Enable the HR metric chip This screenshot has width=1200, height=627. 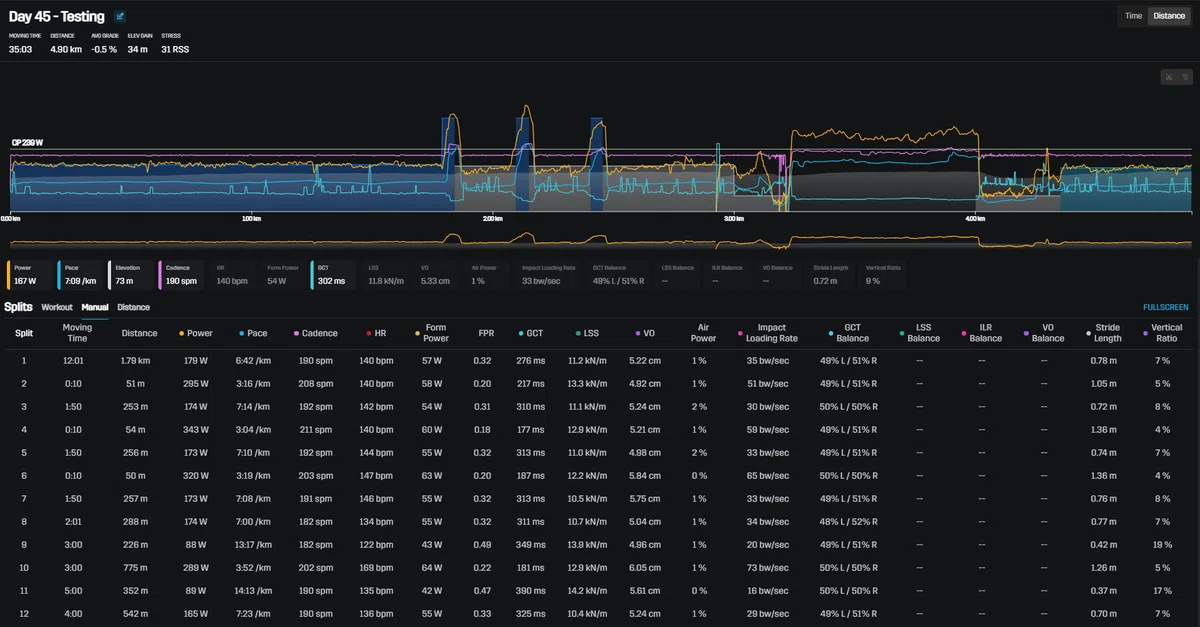pos(232,275)
